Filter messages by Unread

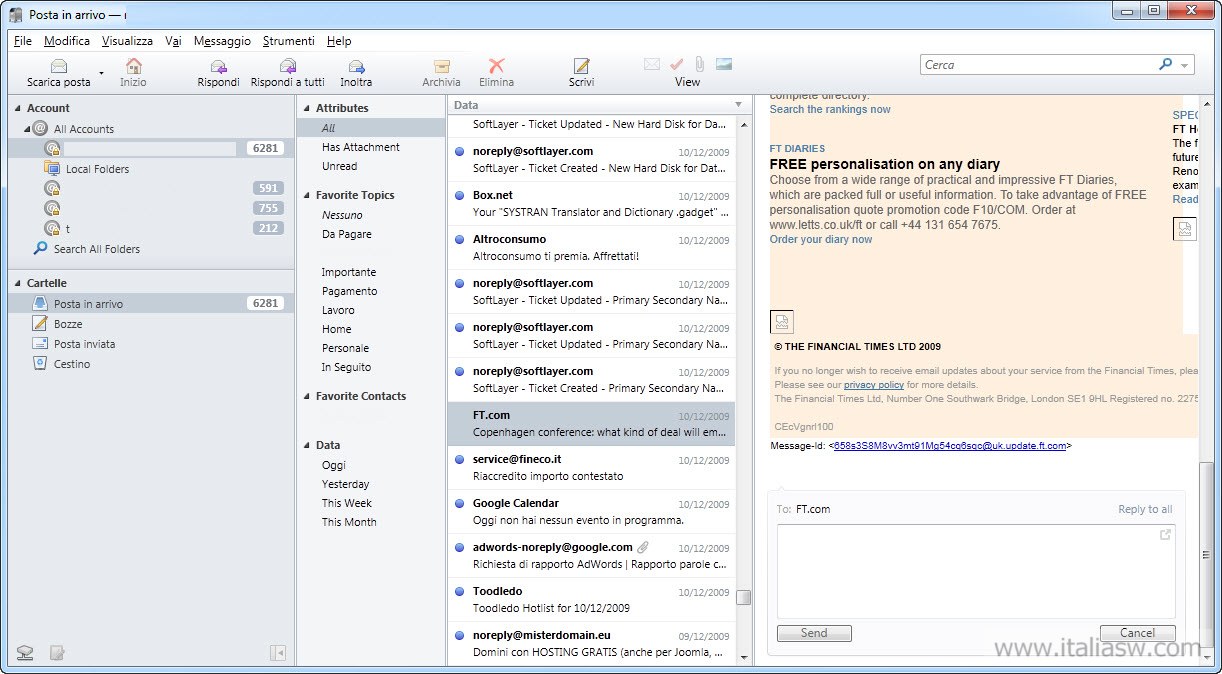click(340, 166)
